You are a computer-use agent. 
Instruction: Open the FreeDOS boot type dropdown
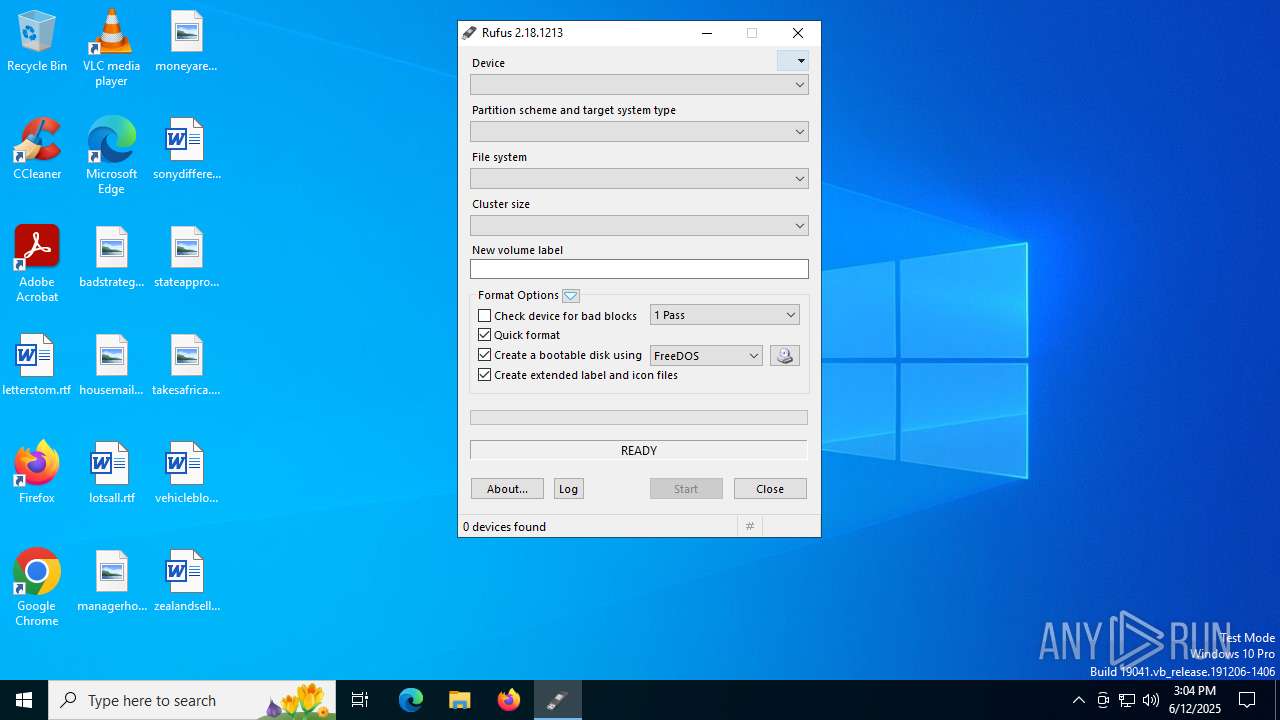point(706,356)
